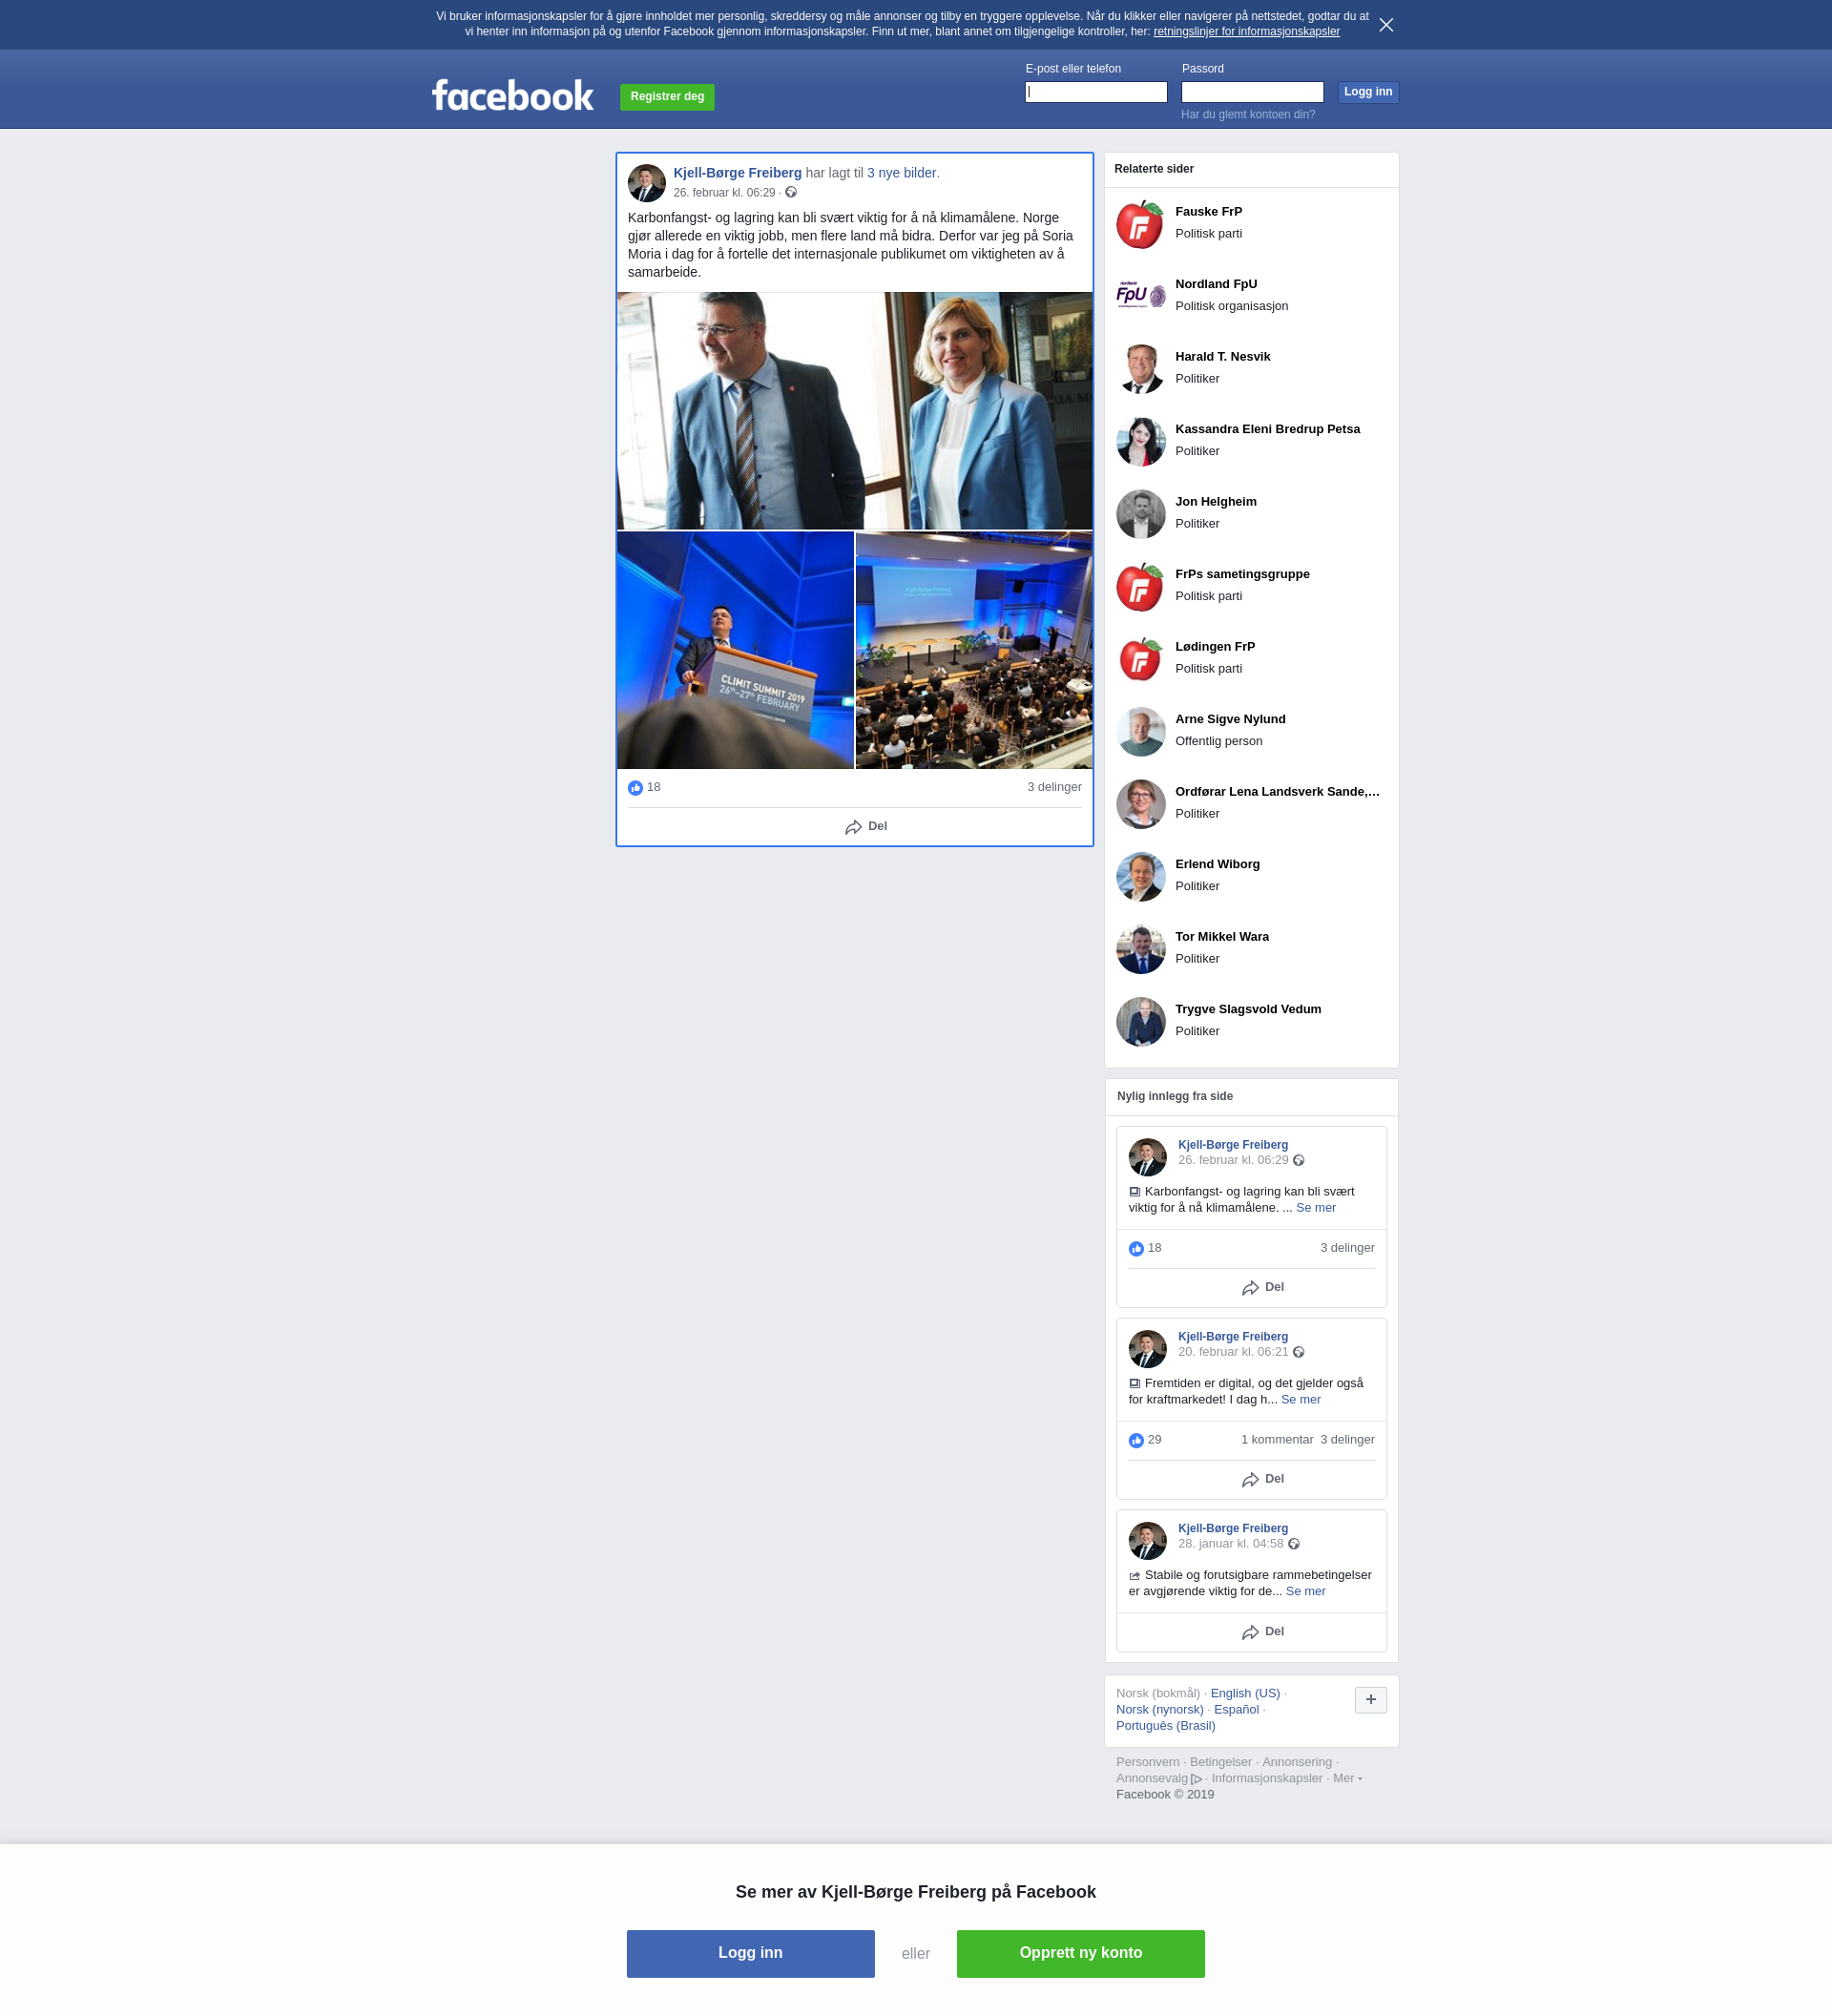Focus the Passord field

(1252, 92)
